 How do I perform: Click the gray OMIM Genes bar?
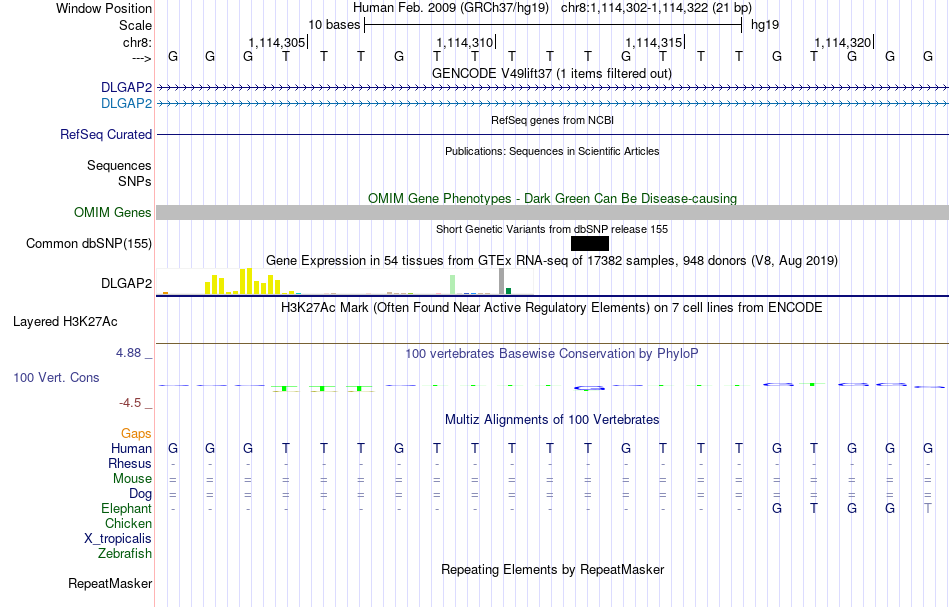(x=553, y=213)
